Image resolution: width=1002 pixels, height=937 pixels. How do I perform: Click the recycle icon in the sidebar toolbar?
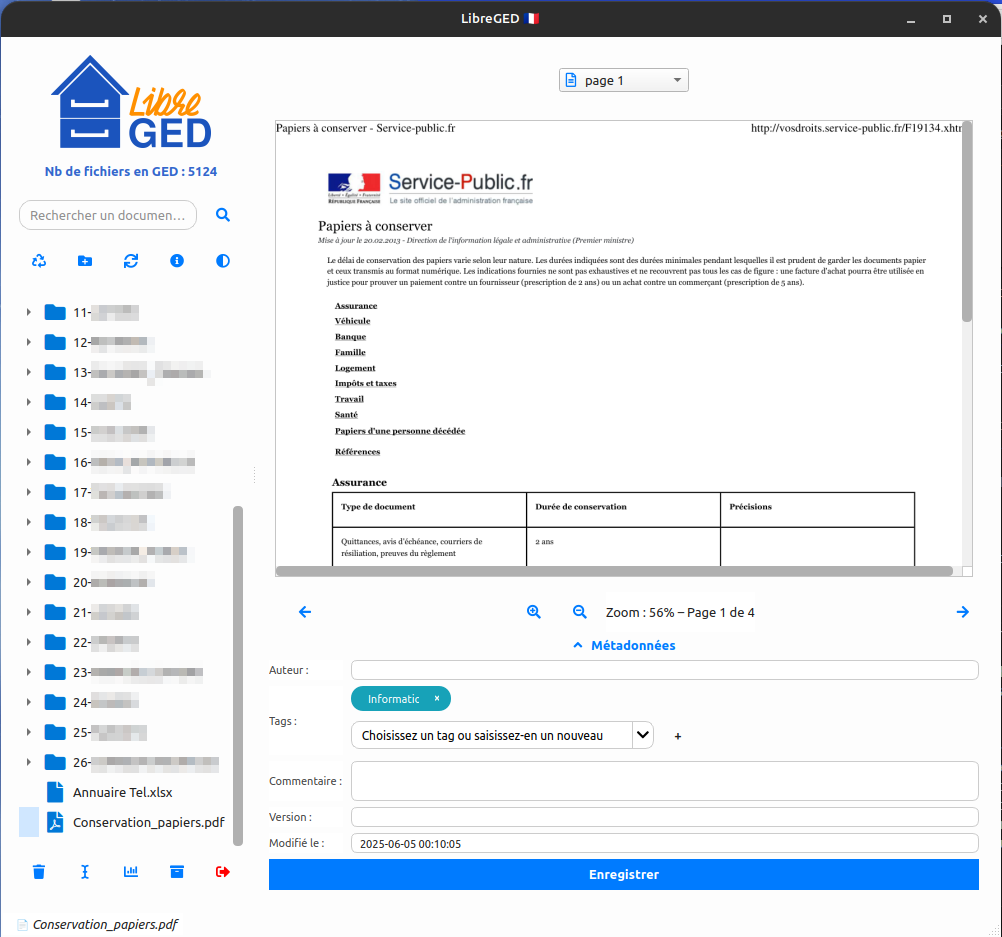point(39,261)
